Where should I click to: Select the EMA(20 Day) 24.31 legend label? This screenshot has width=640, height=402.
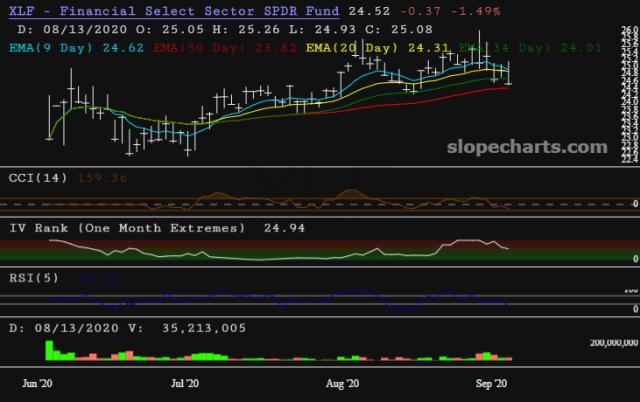378,48
